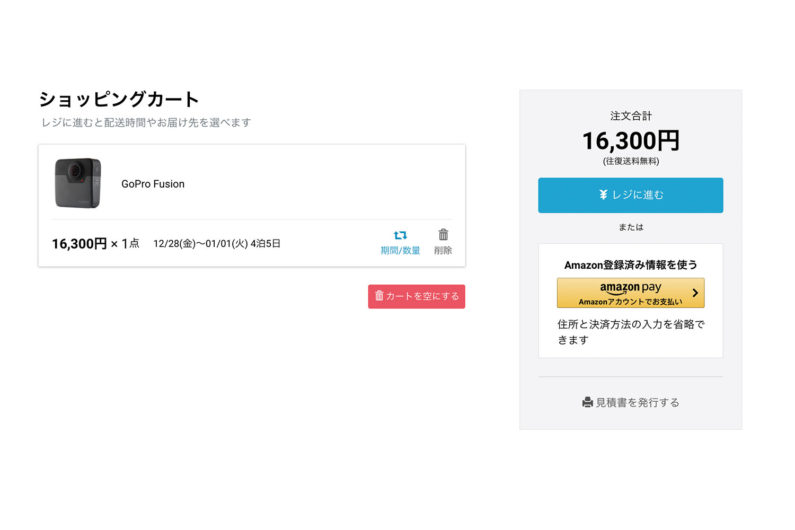
Task: Click the rental dates 12/28(金)〜01/01(火) text
Action: pyautogui.click(x=200, y=243)
